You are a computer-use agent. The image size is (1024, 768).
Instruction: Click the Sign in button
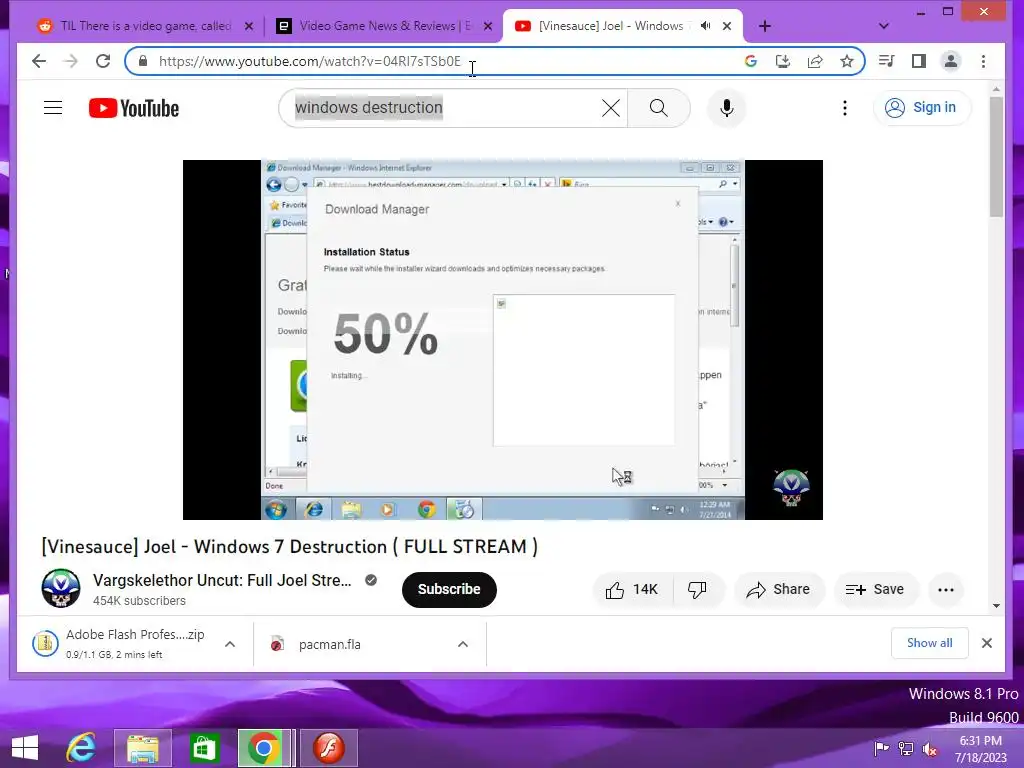[921, 108]
